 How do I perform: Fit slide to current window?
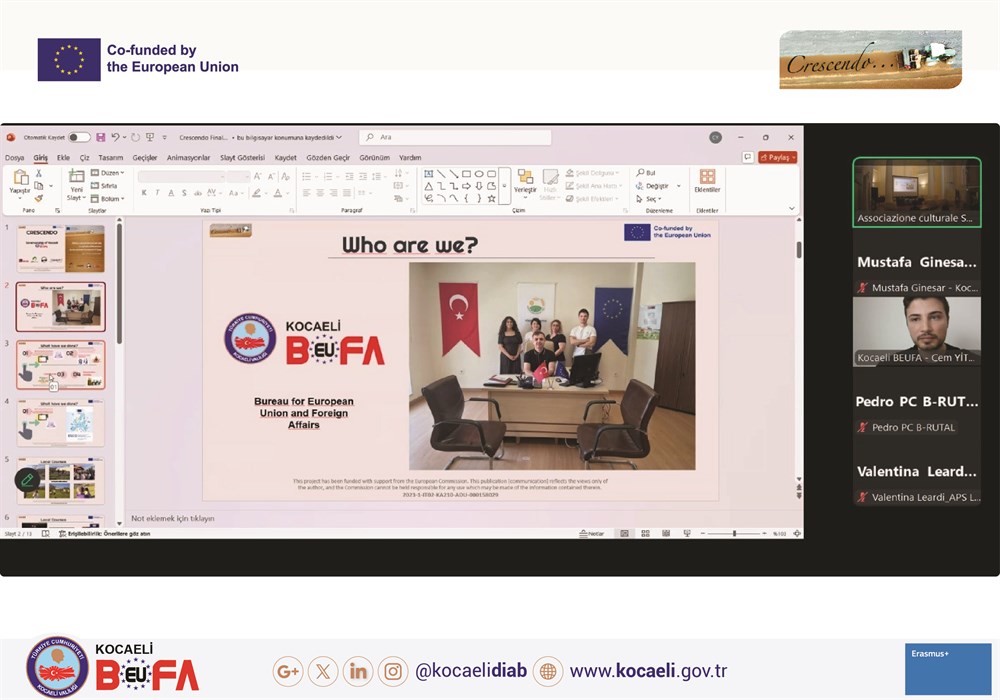tap(797, 534)
